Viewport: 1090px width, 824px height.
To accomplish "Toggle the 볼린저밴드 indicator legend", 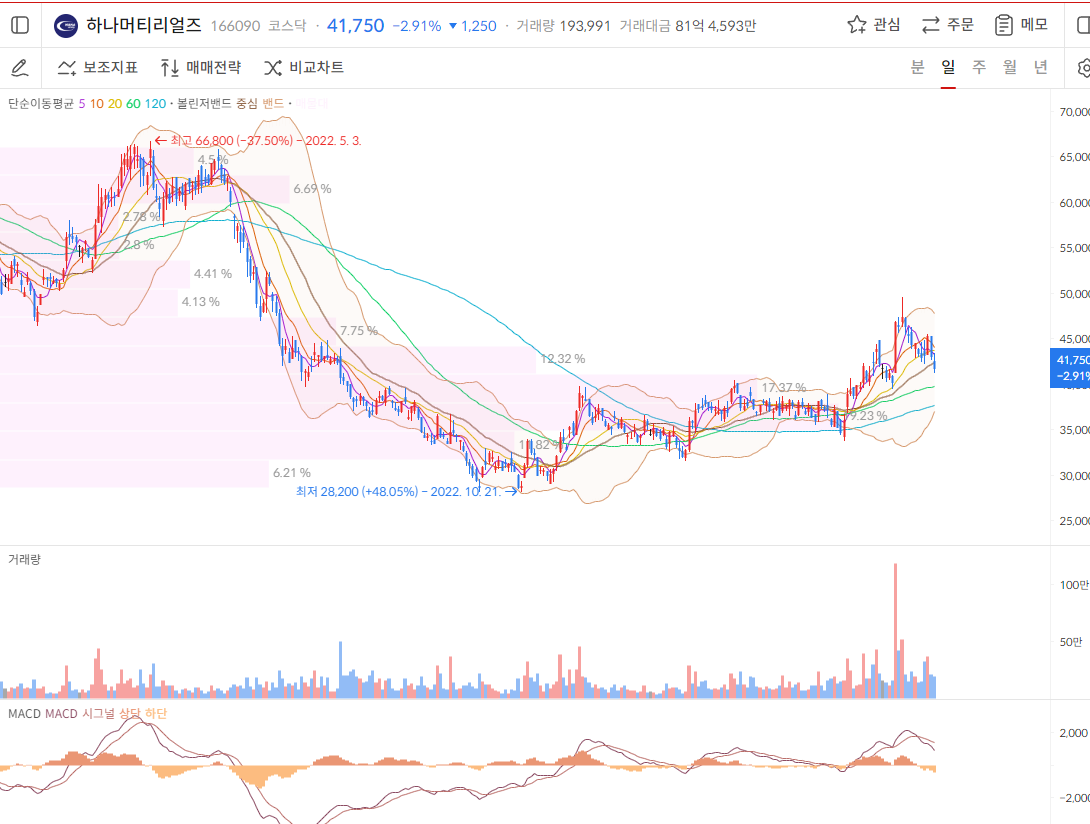I will 202,103.
